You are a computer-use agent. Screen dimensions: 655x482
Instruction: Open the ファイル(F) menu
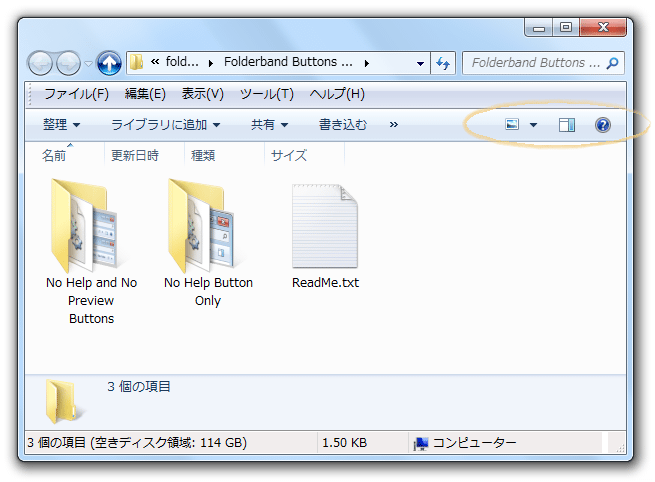76,94
